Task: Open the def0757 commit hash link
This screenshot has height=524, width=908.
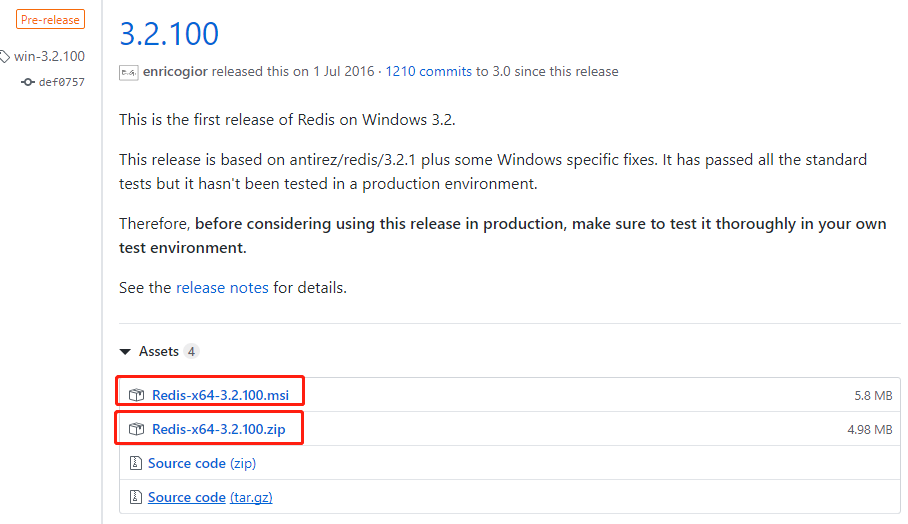Action: pos(61,82)
